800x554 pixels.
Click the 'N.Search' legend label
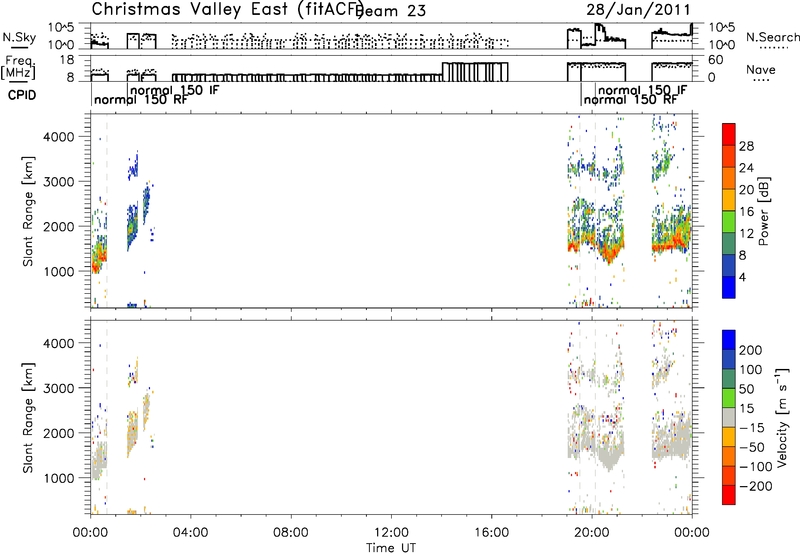coord(772,37)
